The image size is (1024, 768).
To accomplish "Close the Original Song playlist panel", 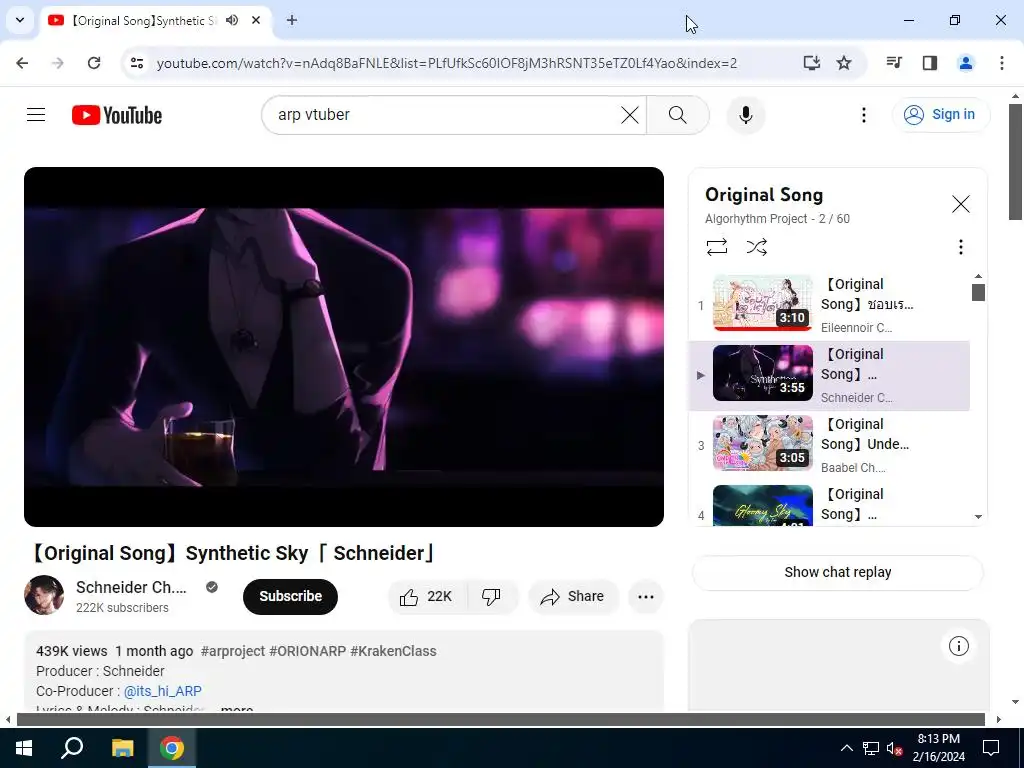I will click(x=960, y=204).
